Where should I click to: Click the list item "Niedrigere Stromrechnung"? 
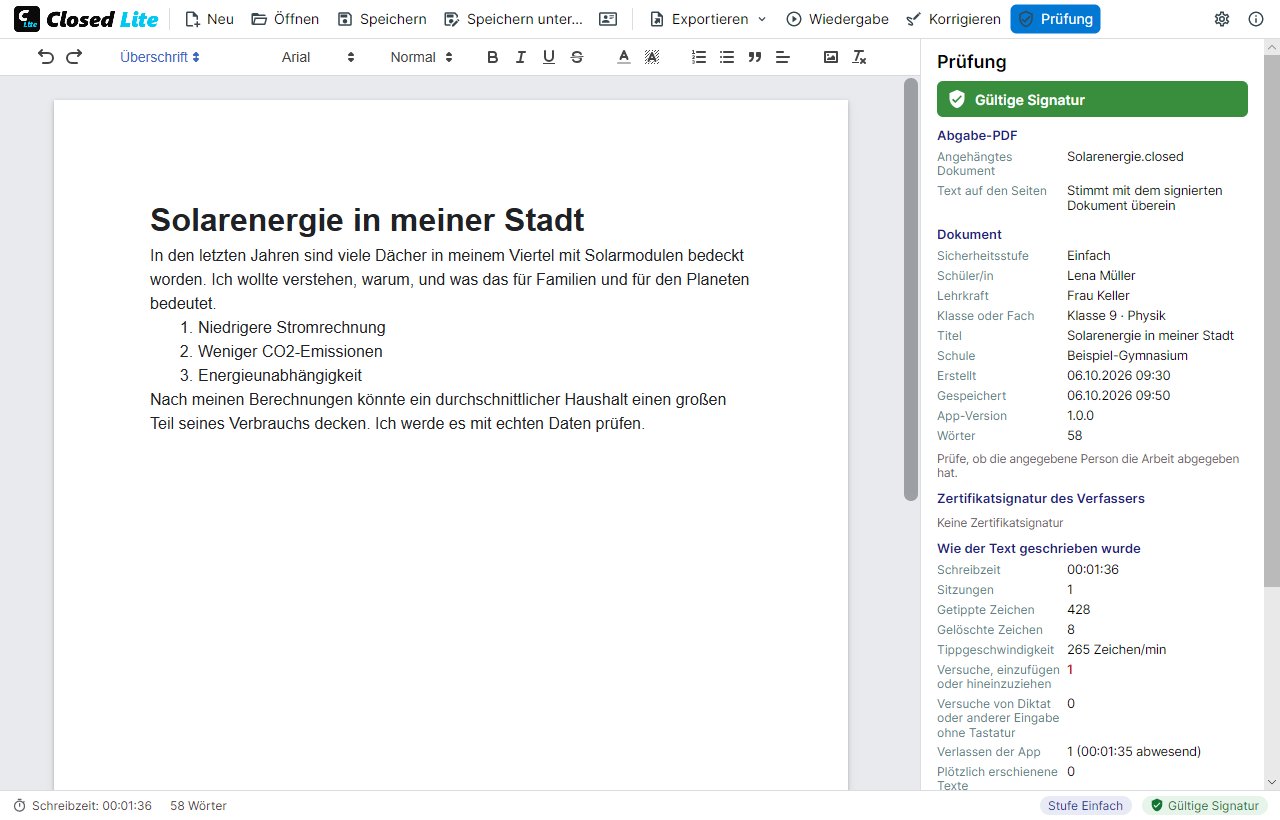pos(292,327)
